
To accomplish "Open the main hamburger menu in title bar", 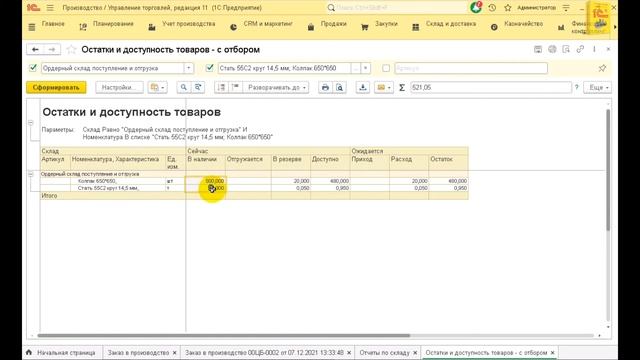I will 50,8.
